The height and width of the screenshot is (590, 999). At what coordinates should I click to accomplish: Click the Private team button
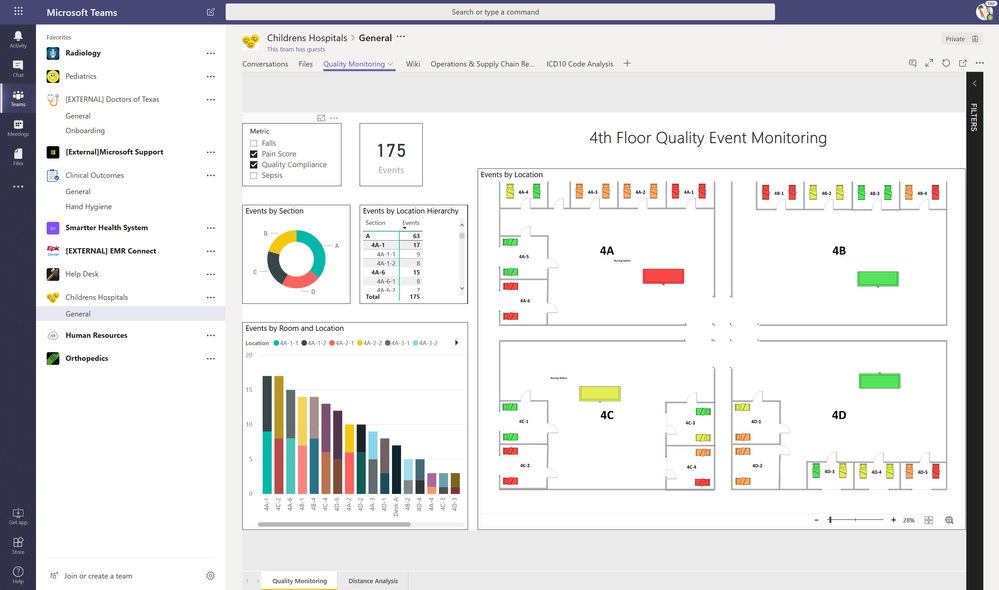point(961,39)
